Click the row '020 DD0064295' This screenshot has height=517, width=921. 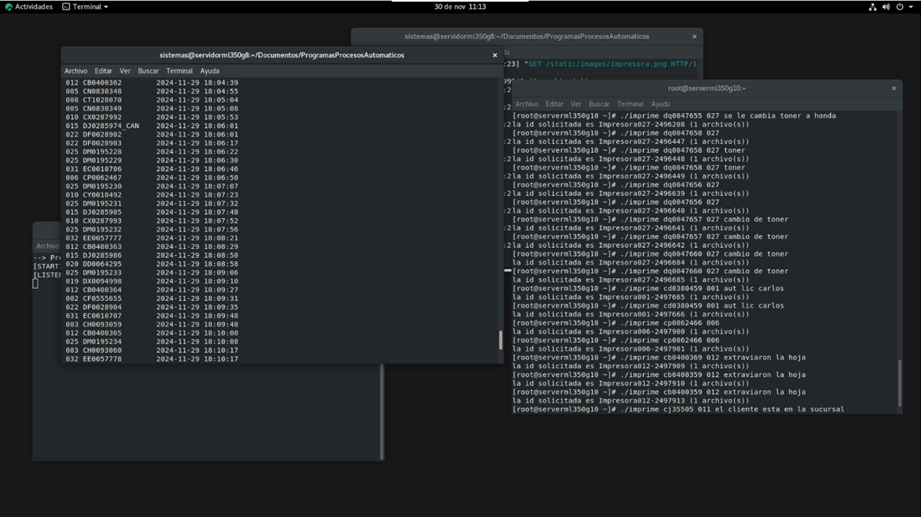coord(152,264)
